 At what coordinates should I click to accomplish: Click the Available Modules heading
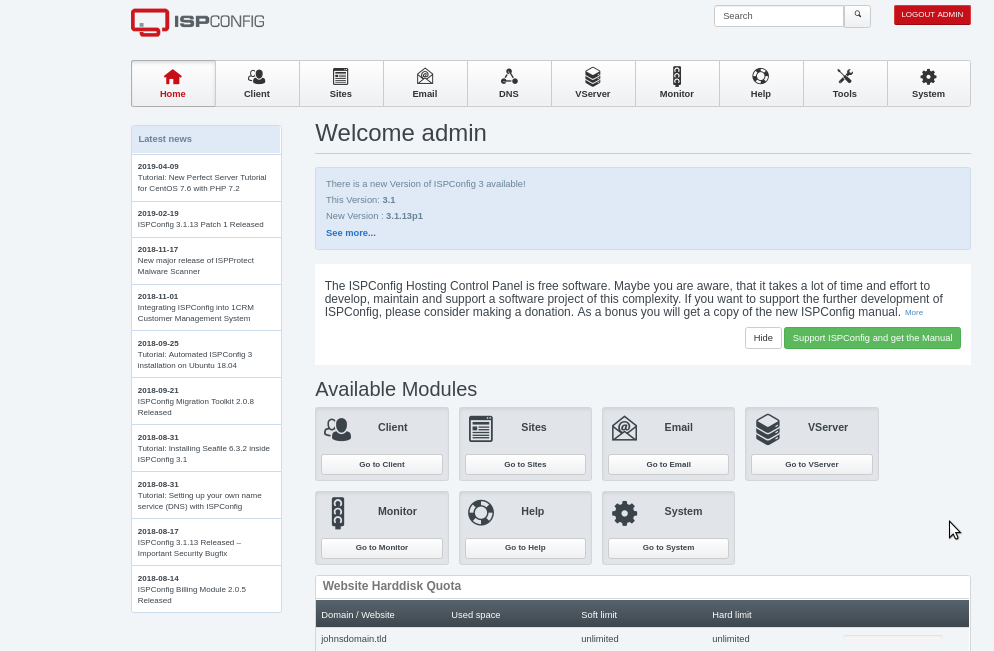pyautogui.click(x=396, y=389)
